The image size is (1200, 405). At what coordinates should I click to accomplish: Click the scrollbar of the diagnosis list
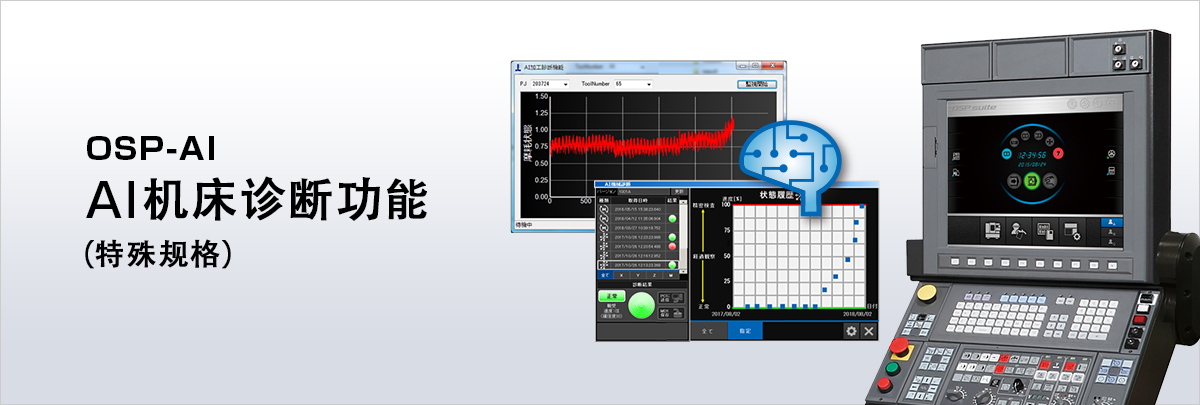coord(684,235)
